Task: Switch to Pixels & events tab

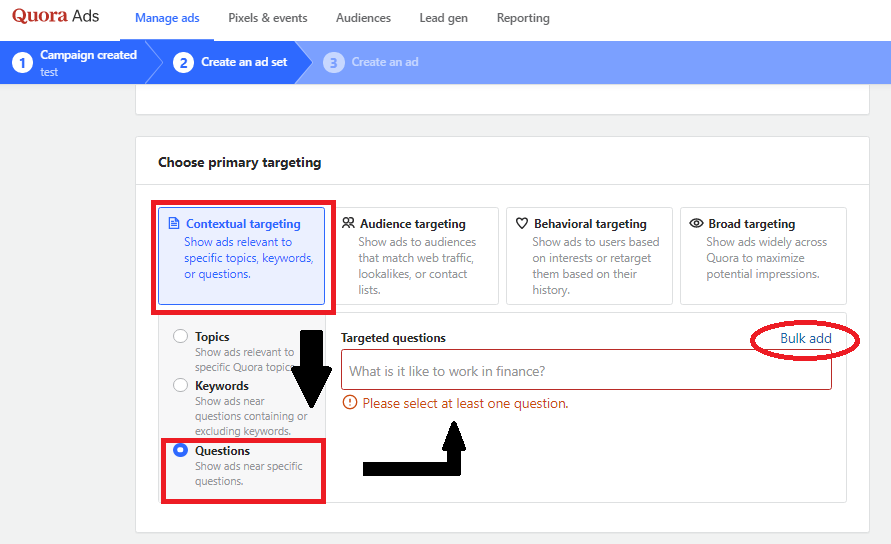Action: 267,18
